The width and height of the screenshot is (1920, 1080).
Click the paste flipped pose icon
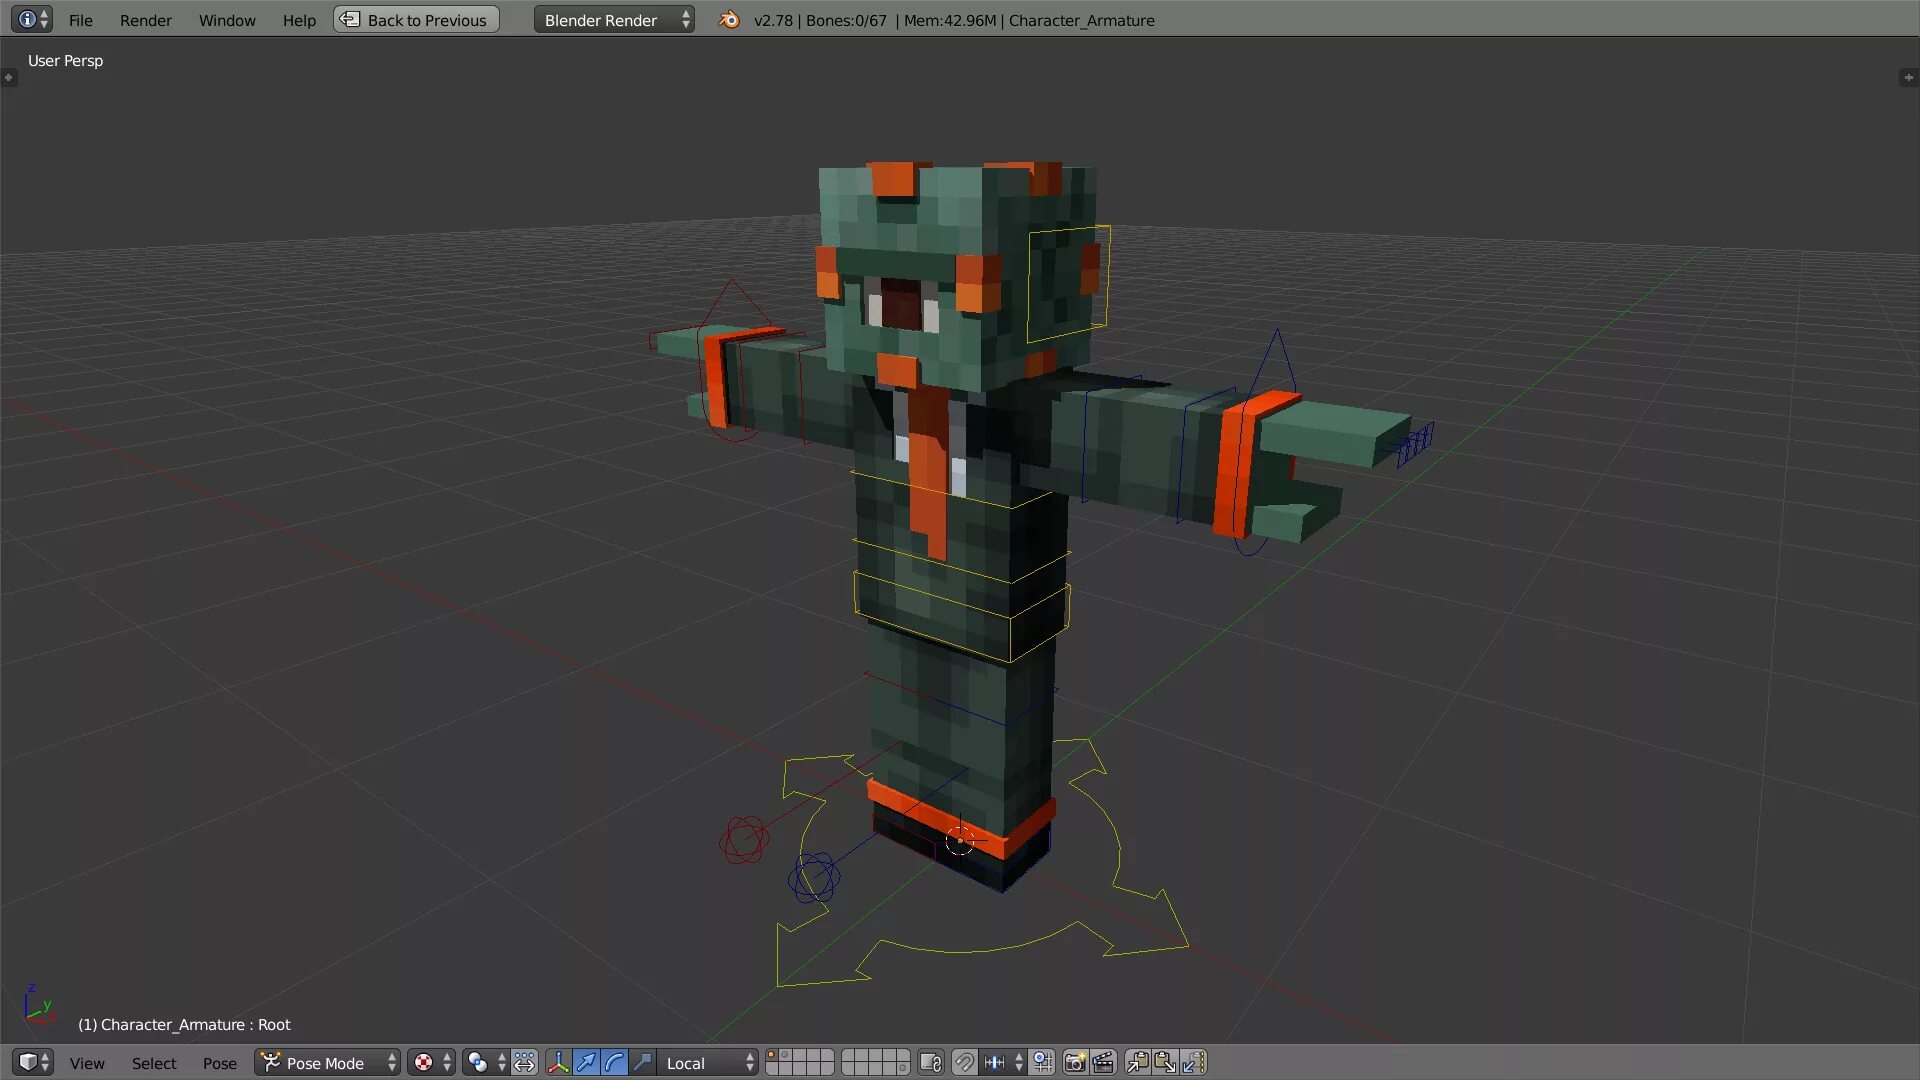[x=1193, y=1063]
